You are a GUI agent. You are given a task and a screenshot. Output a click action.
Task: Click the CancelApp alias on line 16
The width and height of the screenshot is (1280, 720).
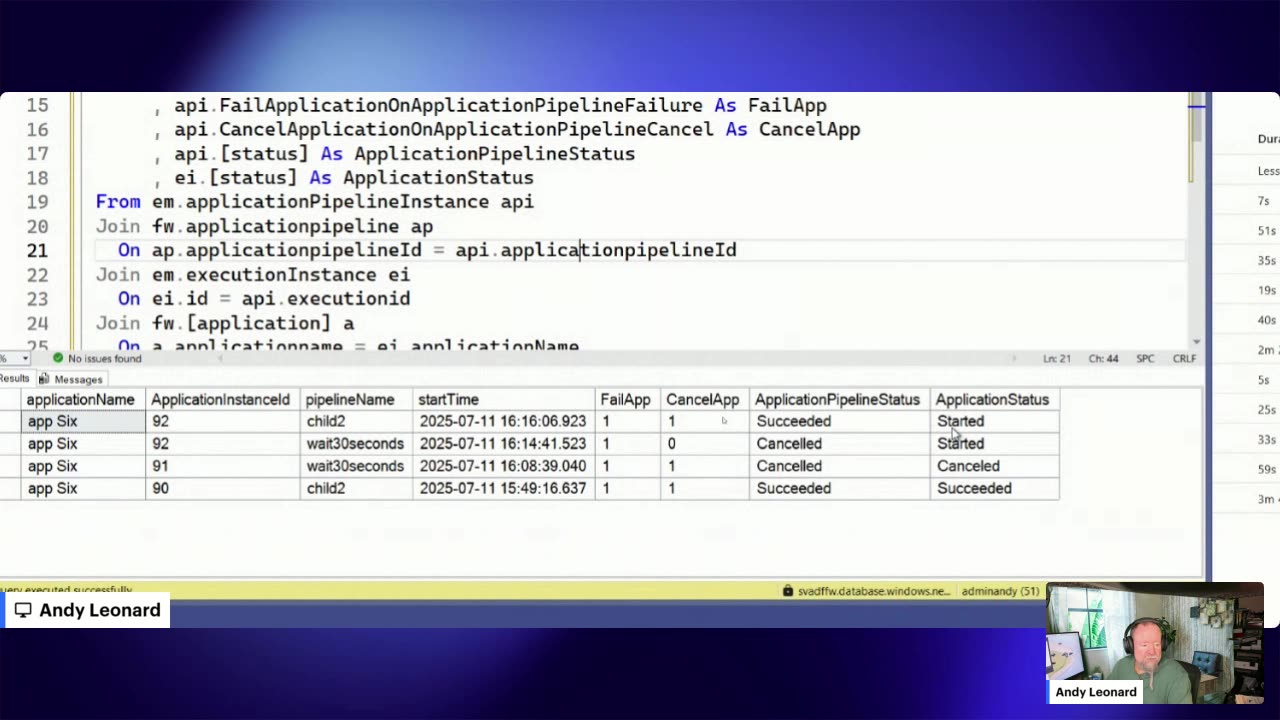(x=809, y=129)
